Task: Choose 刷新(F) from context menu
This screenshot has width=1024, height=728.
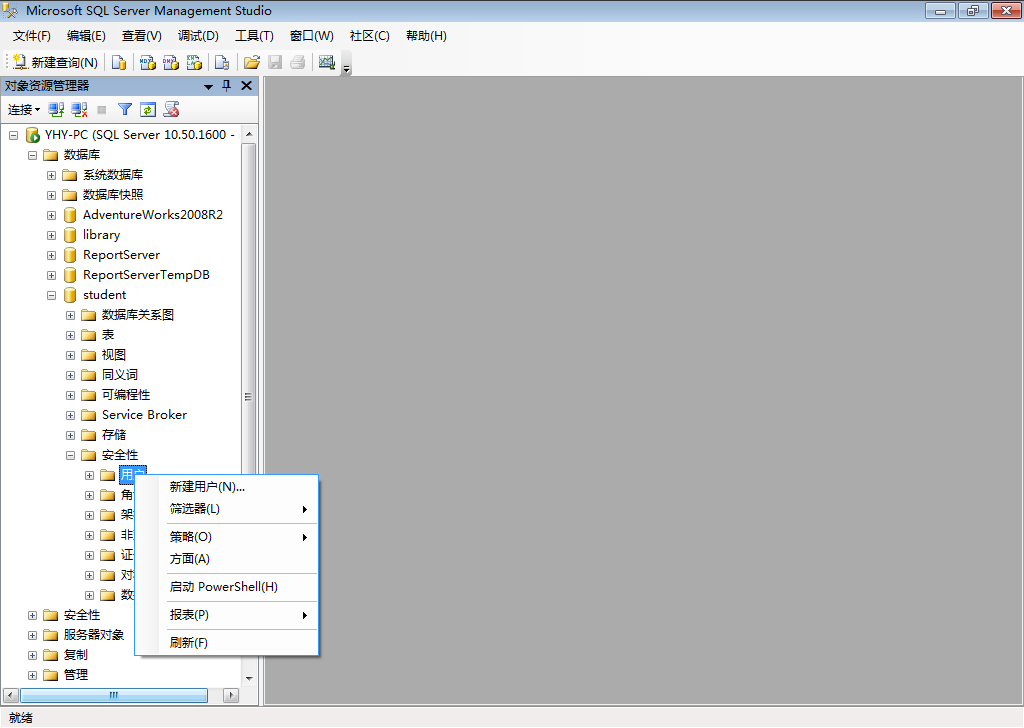Action: [227, 643]
